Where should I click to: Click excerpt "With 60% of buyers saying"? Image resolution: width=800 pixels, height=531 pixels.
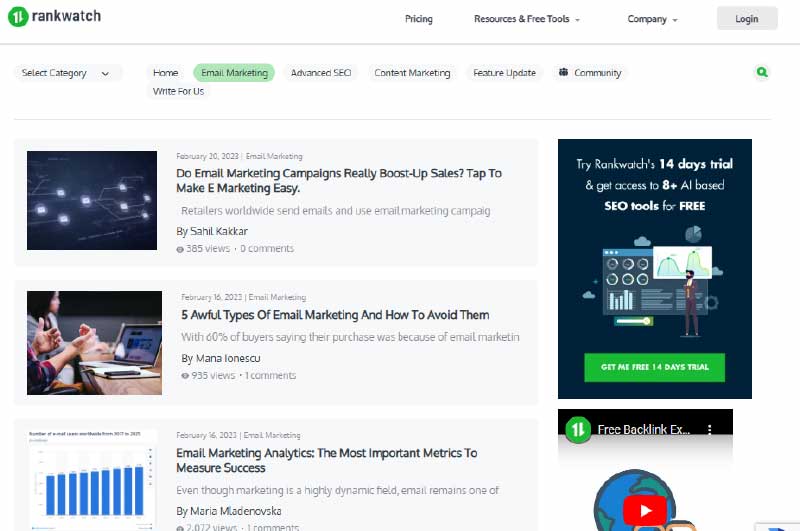pos(351,337)
